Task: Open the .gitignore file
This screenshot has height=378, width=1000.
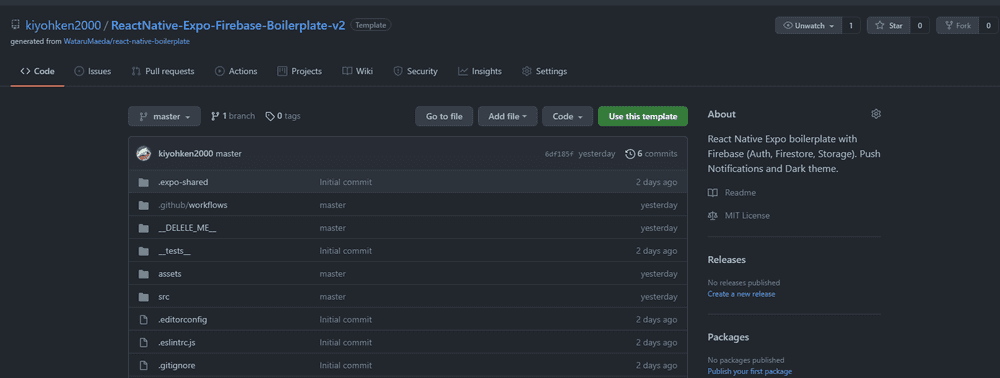Action: 177,366
